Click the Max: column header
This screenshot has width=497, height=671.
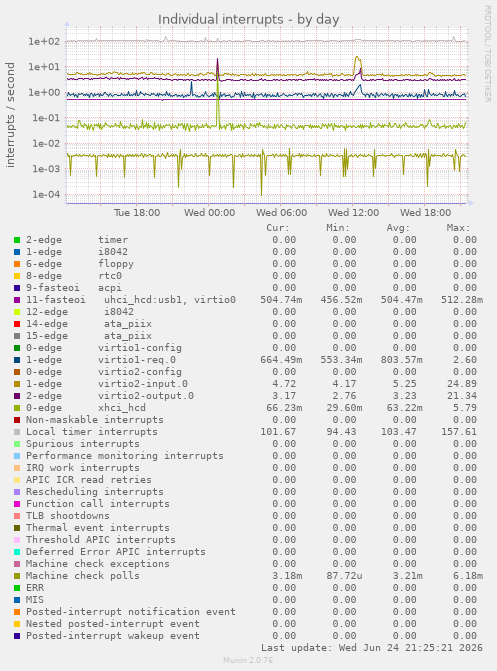point(458,228)
